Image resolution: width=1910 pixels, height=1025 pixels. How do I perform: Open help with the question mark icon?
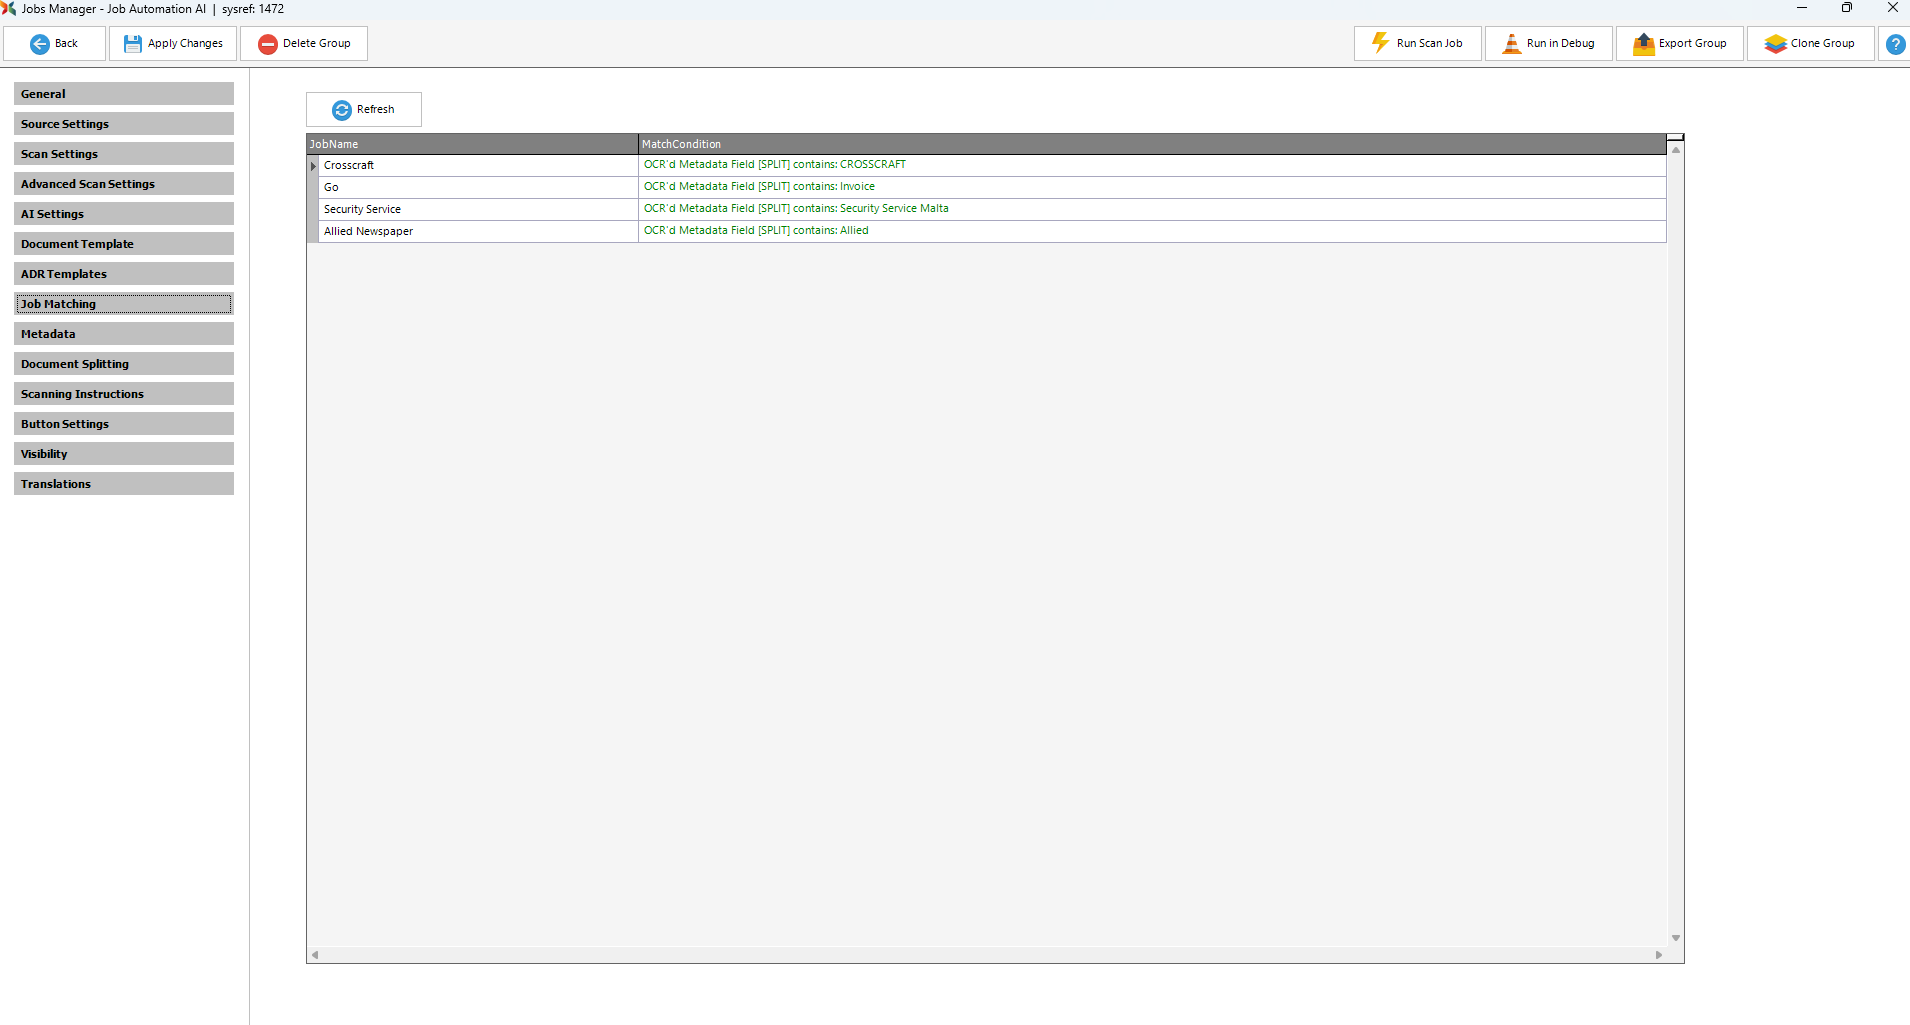point(1895,44)
